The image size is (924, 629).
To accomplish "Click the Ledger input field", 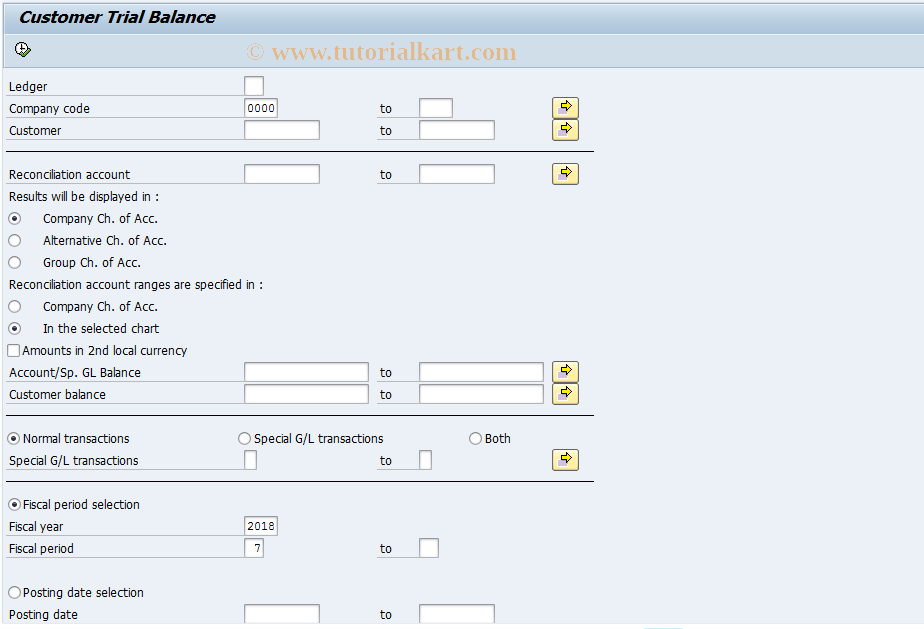I will pyautogui.click(x=253, y=85).
